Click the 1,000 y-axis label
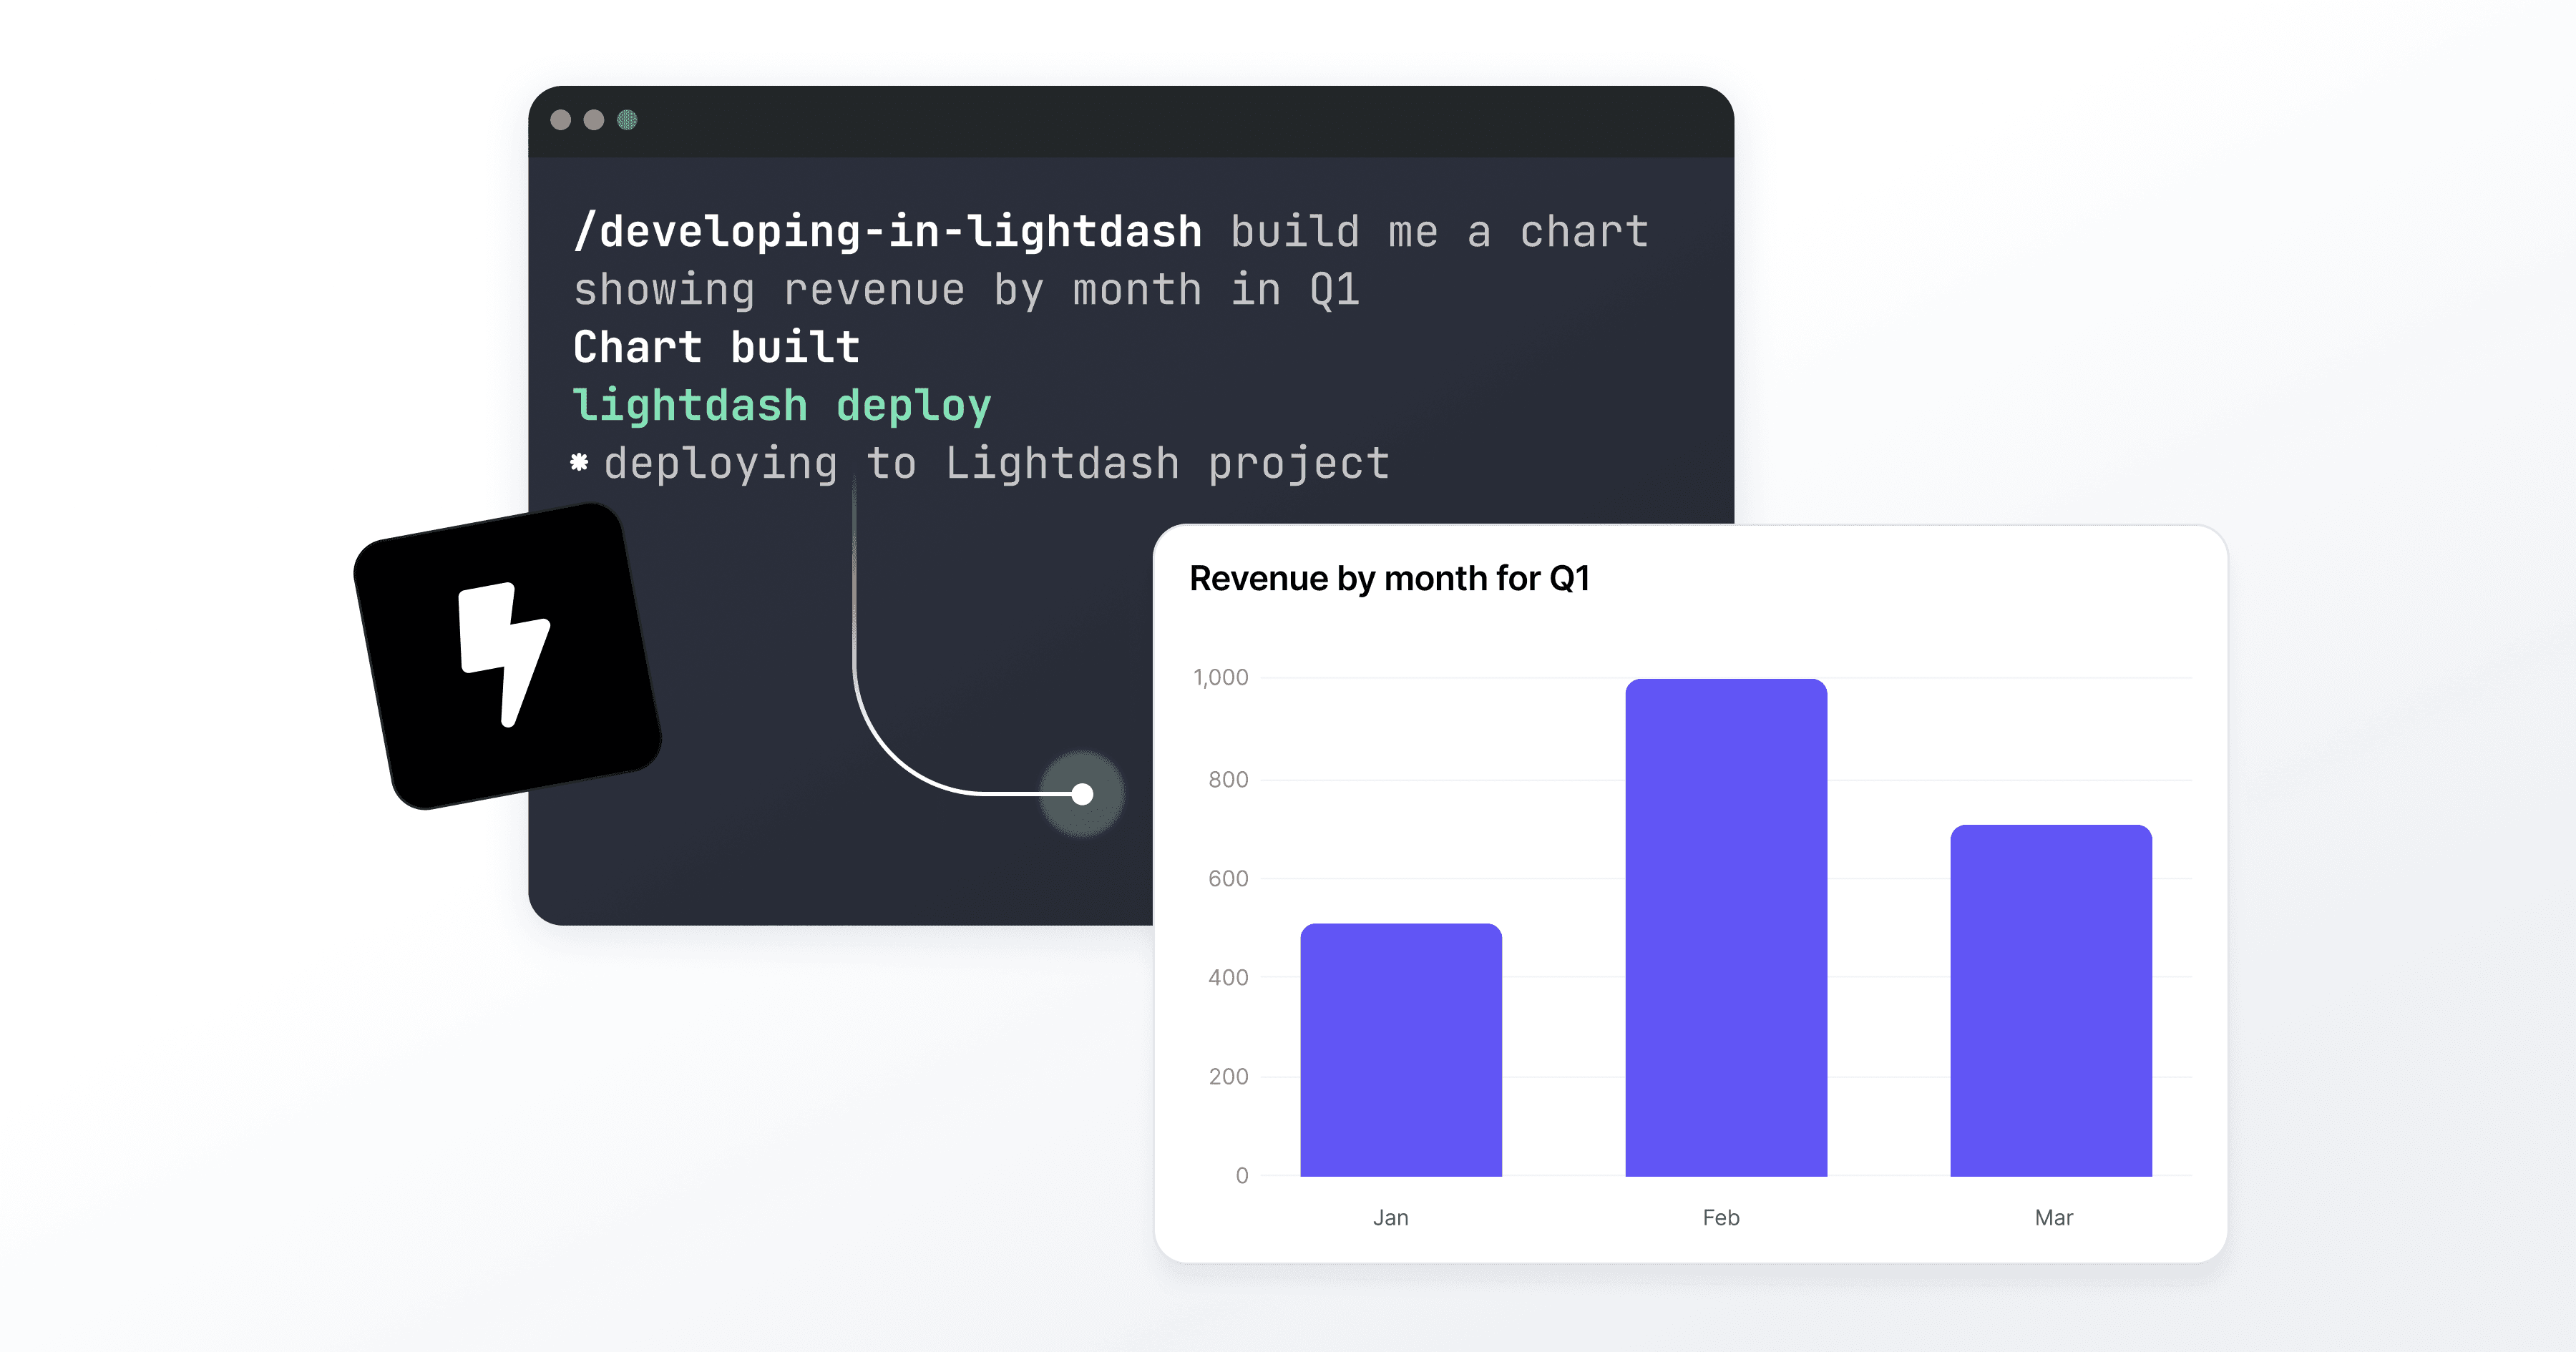This screenshot has height=1352, width=2576. tap(1220, 677)
